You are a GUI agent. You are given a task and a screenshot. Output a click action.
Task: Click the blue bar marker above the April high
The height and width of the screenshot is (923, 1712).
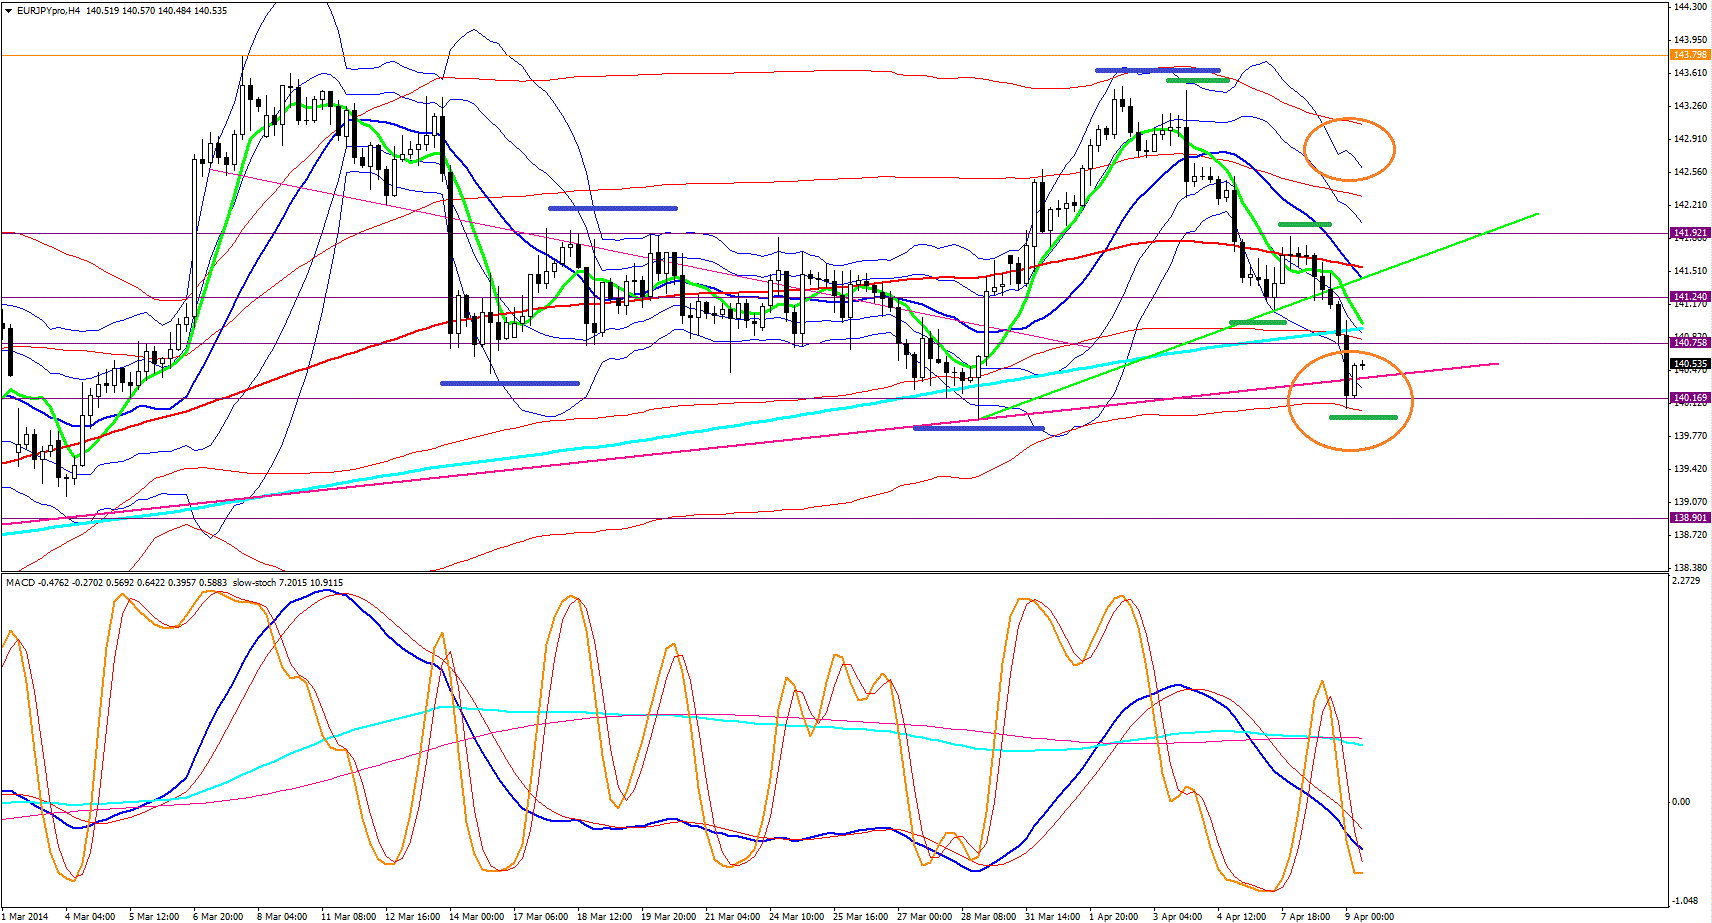pos(1157,70)
